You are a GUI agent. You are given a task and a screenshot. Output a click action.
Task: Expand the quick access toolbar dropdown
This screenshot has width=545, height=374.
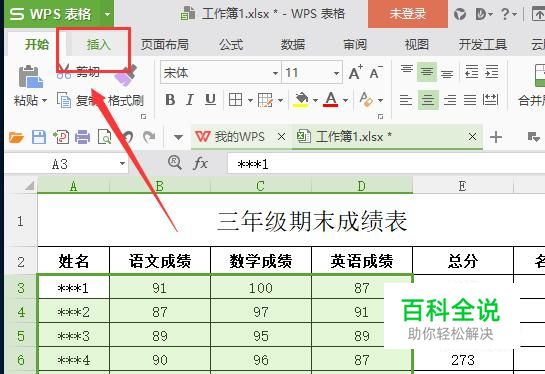(178, 137)
